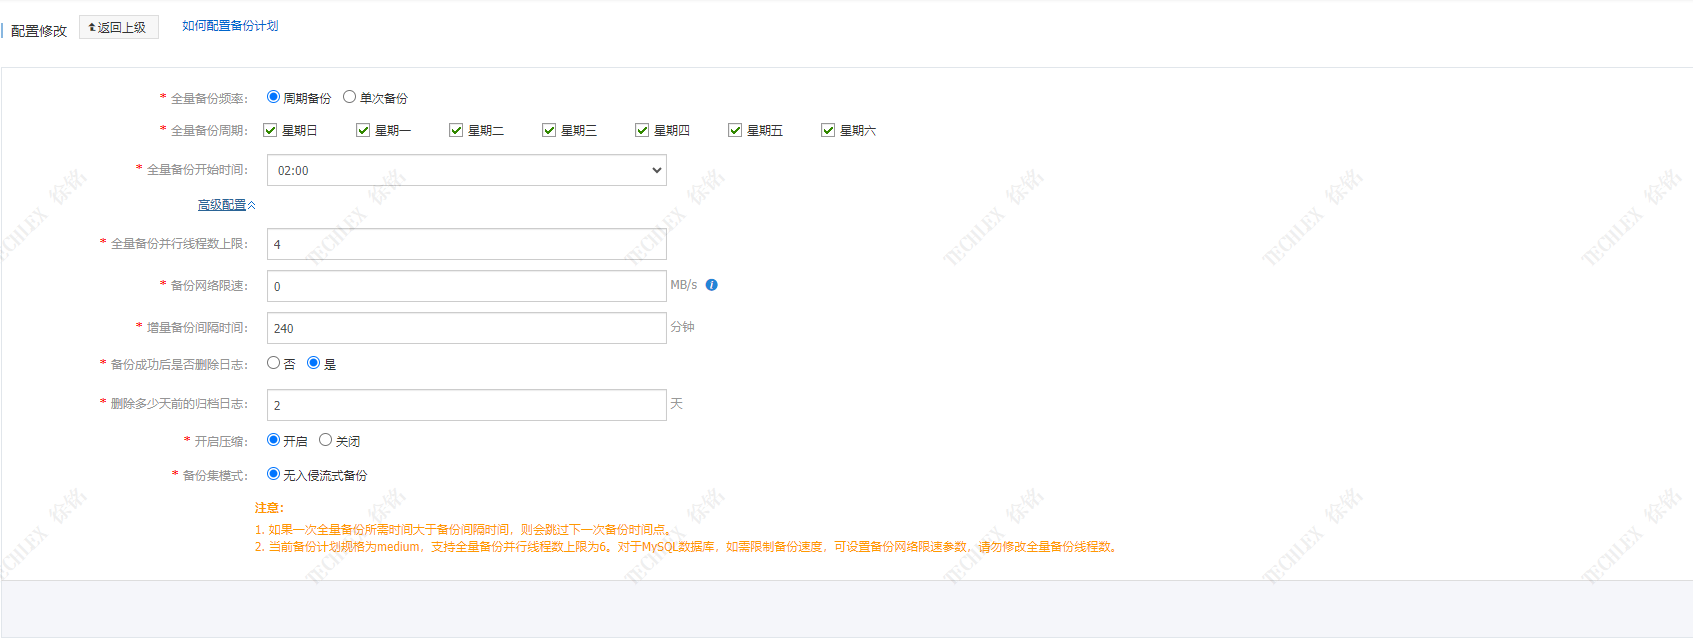
Task: Click the 返回上级 back button
Action: coord(119,27)
